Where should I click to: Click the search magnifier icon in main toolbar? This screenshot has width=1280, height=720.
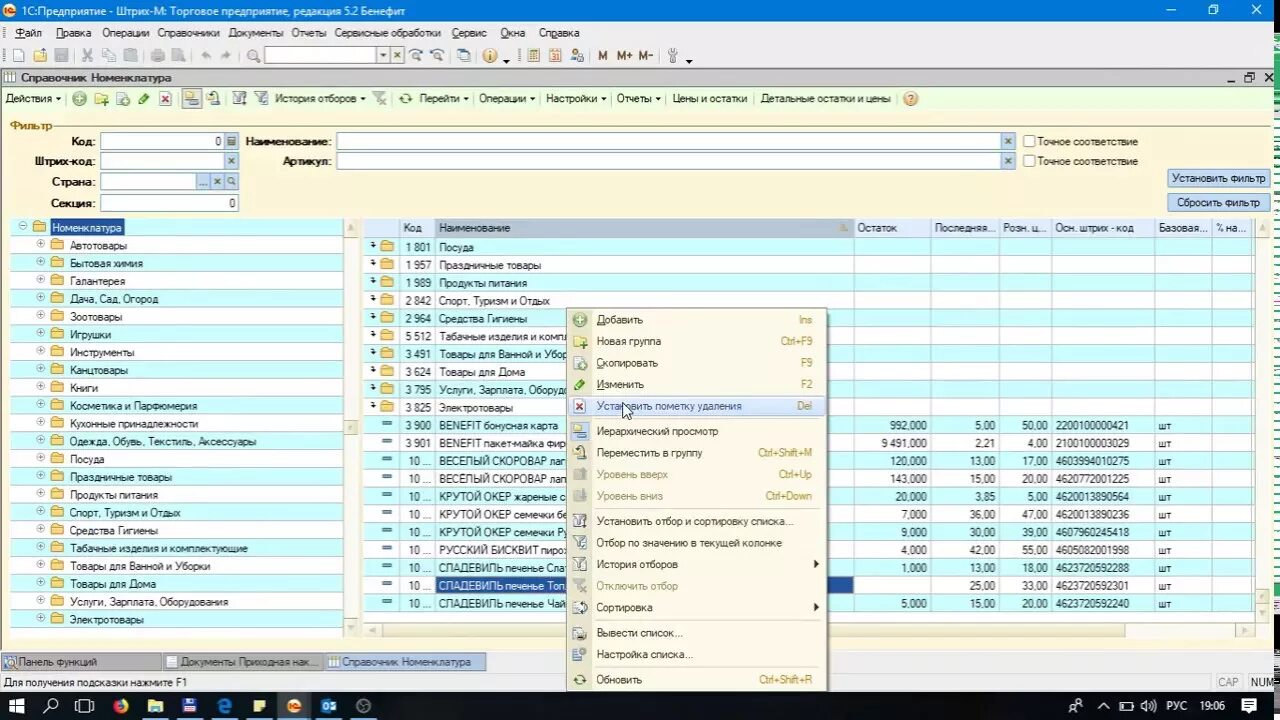[x=253, y=56]
